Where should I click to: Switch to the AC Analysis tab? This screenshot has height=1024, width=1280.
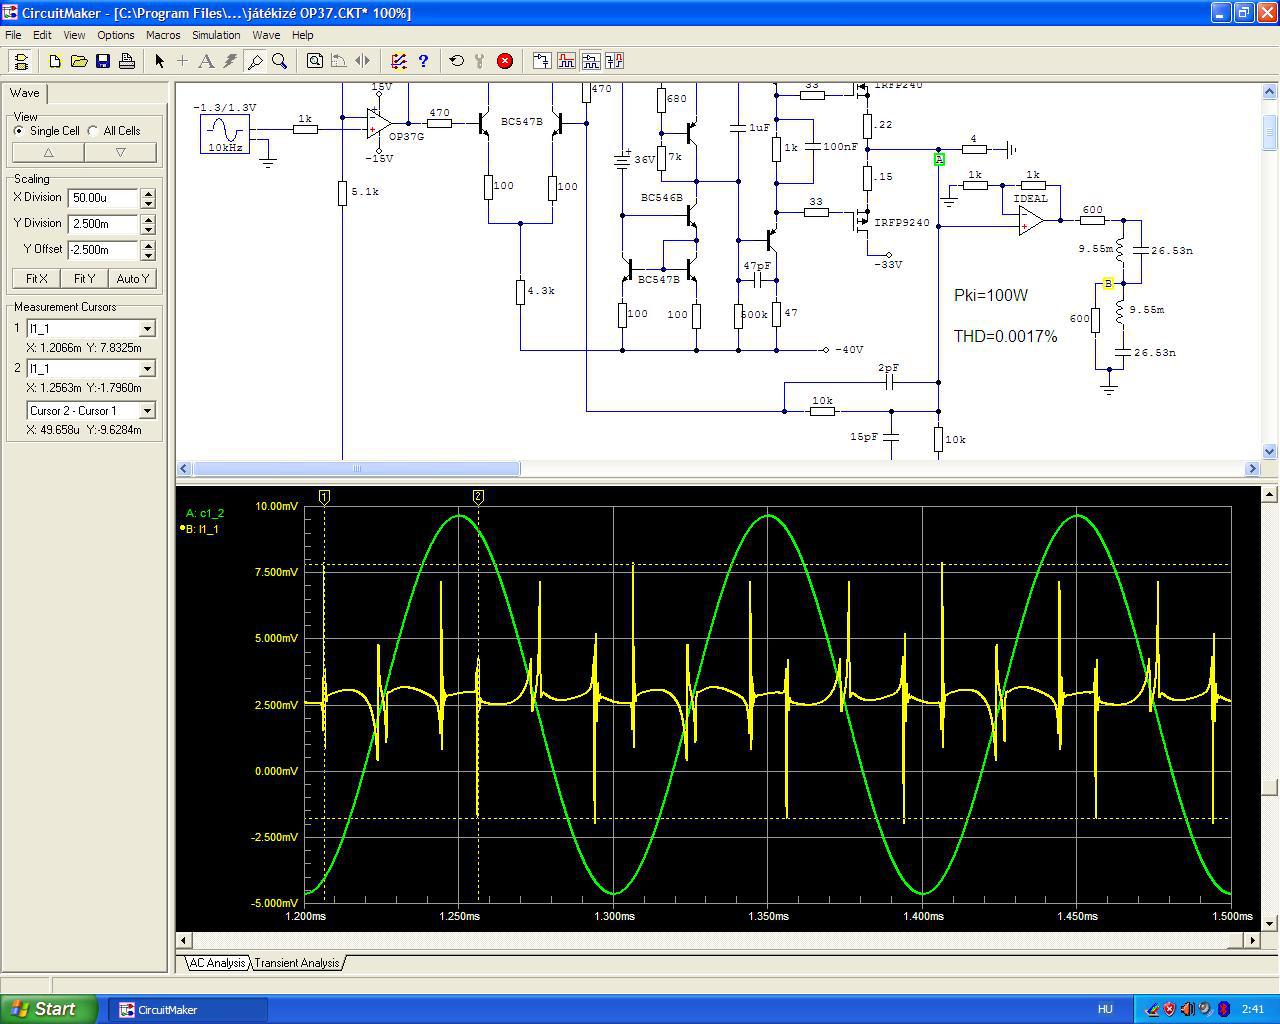point(217,963)
